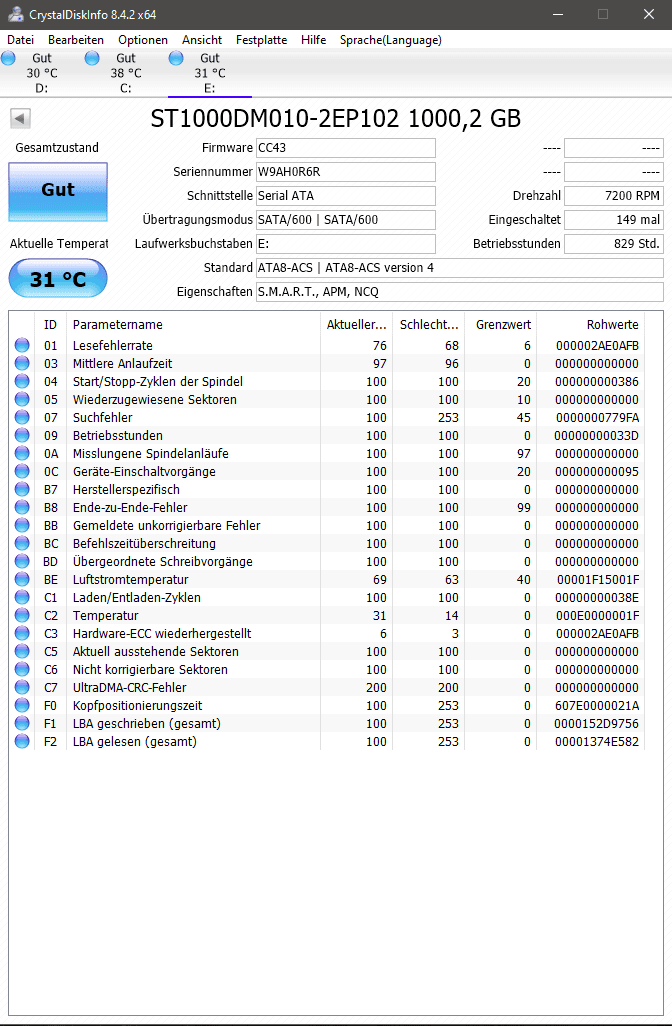Open the Datei menu
The image size is (672, 1026).
[x=20, y=40]
